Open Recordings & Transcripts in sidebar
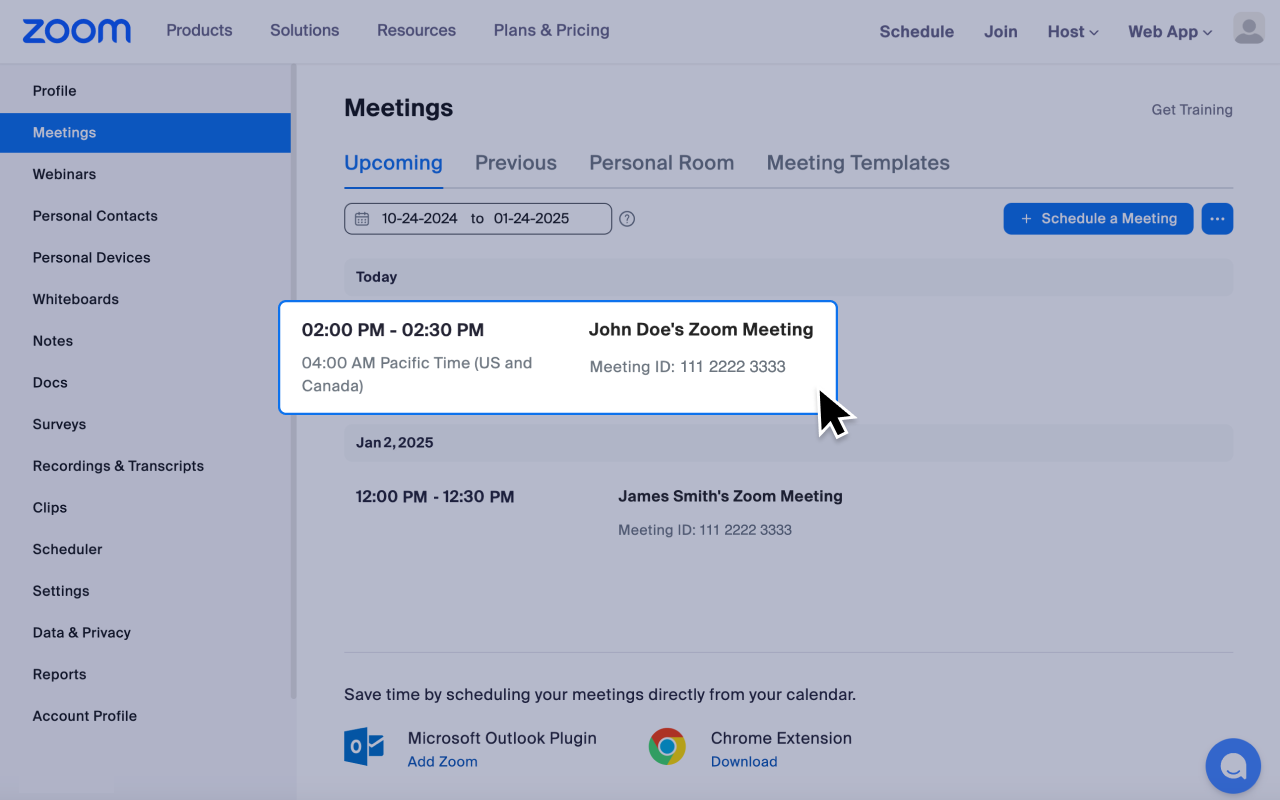This screenshot has width=1280, height=800. 118,466
